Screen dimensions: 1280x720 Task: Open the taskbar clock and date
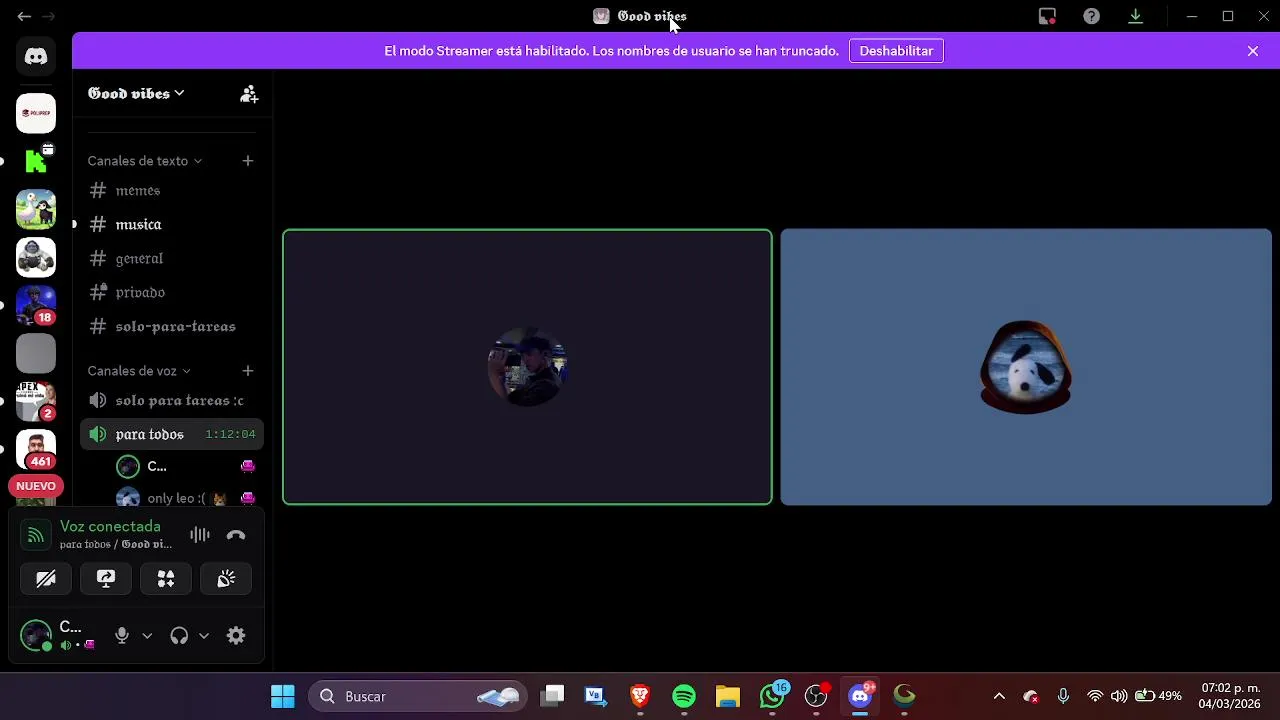click(1230, 696)
